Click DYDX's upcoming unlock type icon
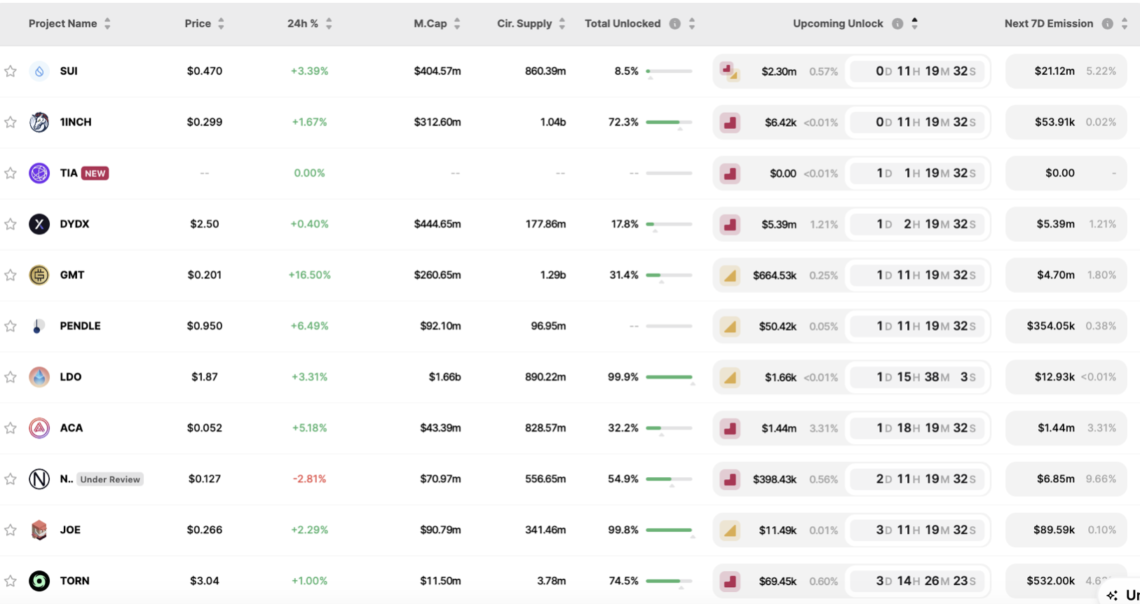This screenshot has width=1140, height=604. [729, 224]
